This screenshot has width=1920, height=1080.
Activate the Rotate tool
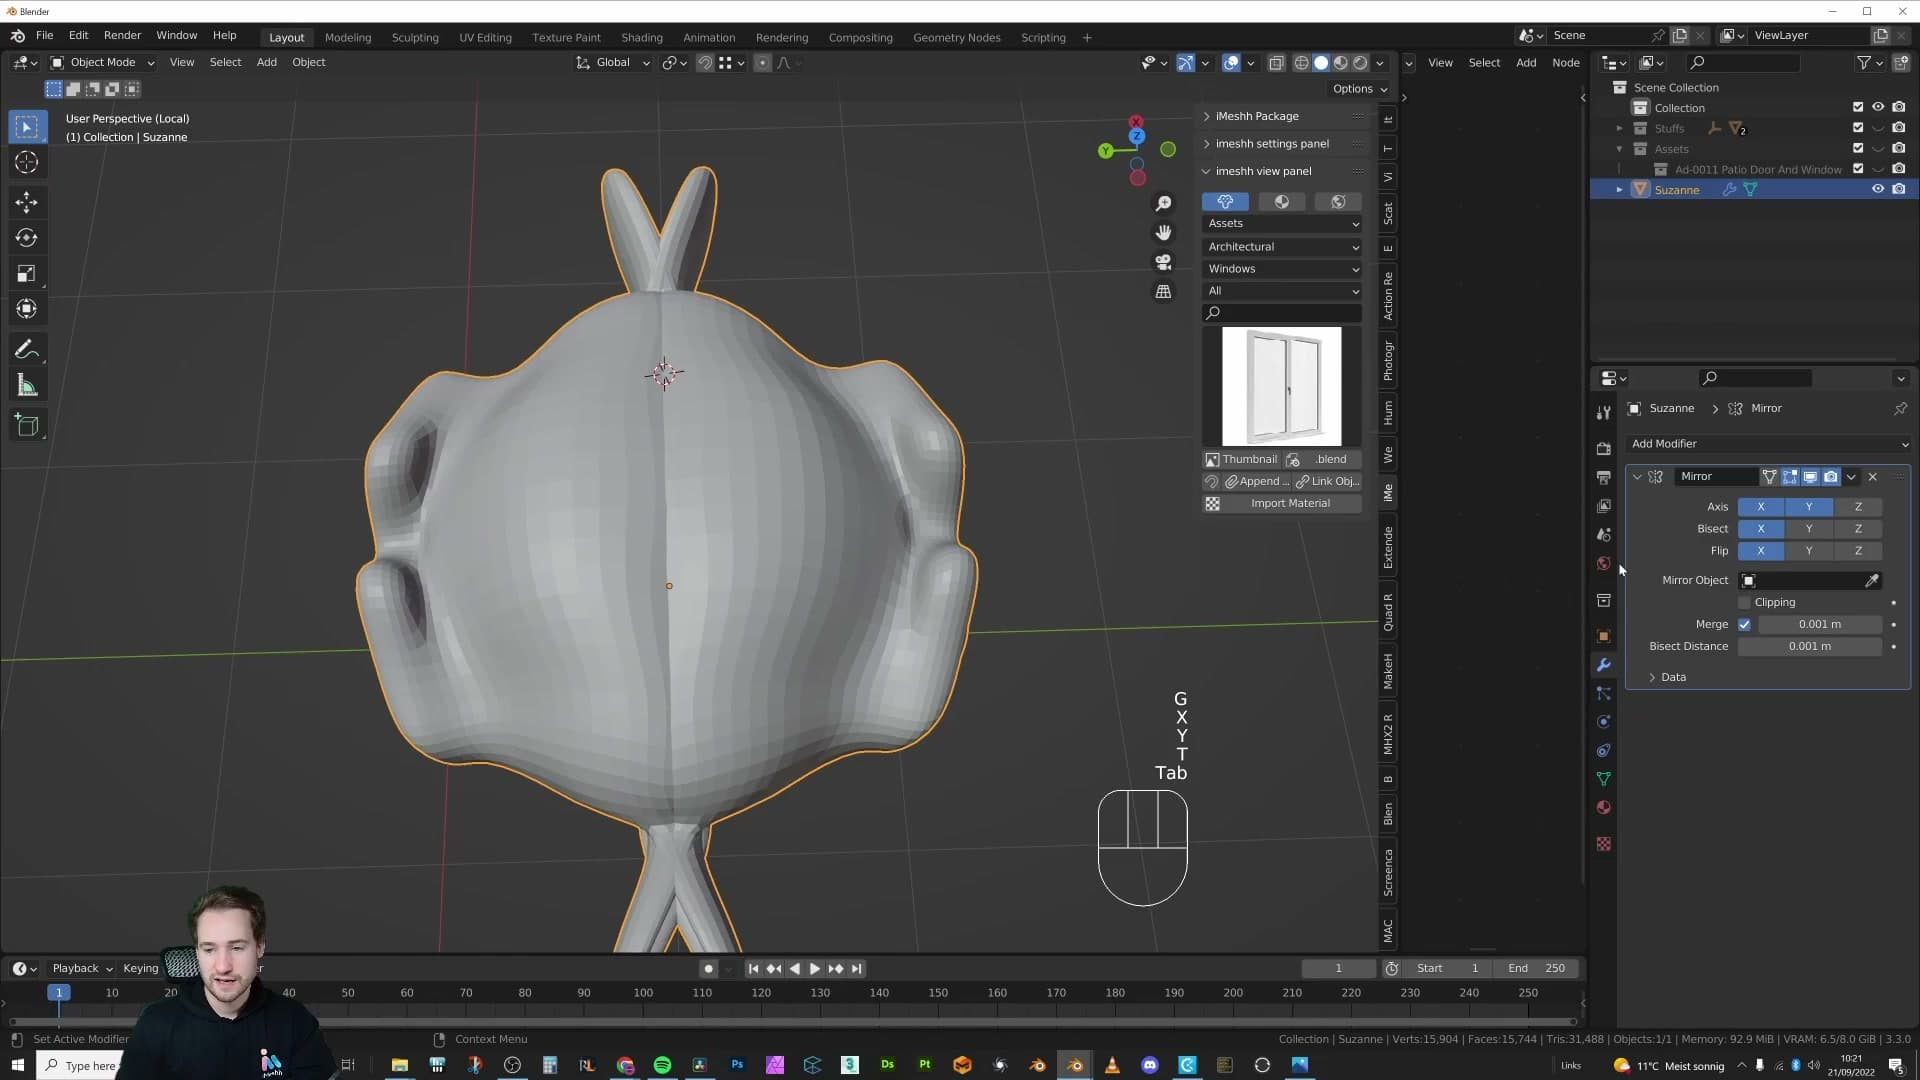(27, 238)
